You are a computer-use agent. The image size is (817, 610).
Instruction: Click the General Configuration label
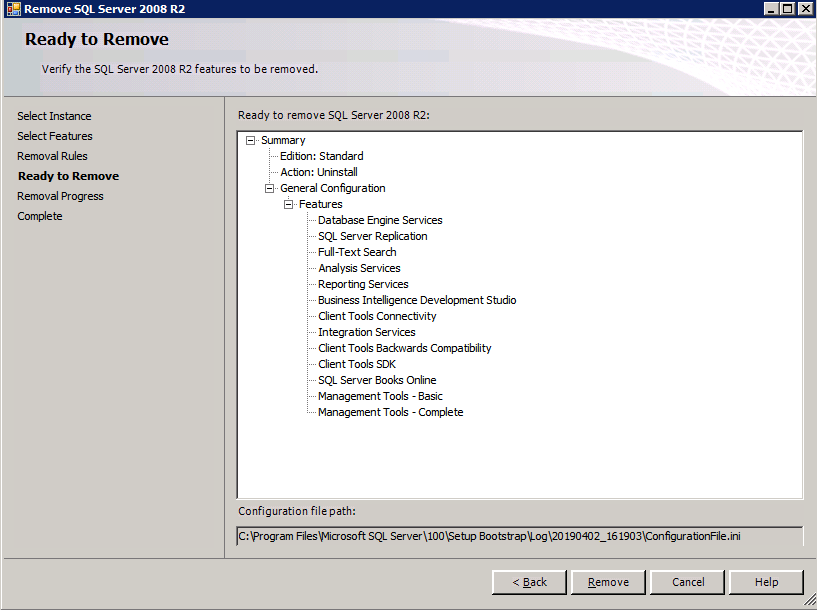coord(332,189)
